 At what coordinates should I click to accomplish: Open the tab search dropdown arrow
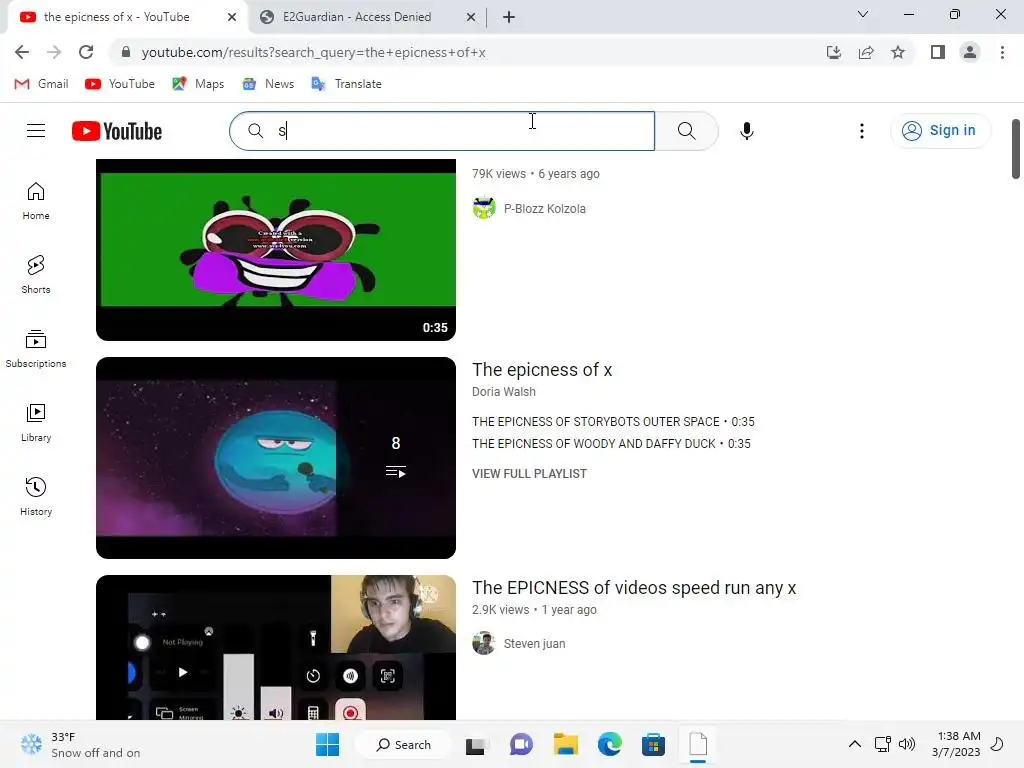pos(863,14)
